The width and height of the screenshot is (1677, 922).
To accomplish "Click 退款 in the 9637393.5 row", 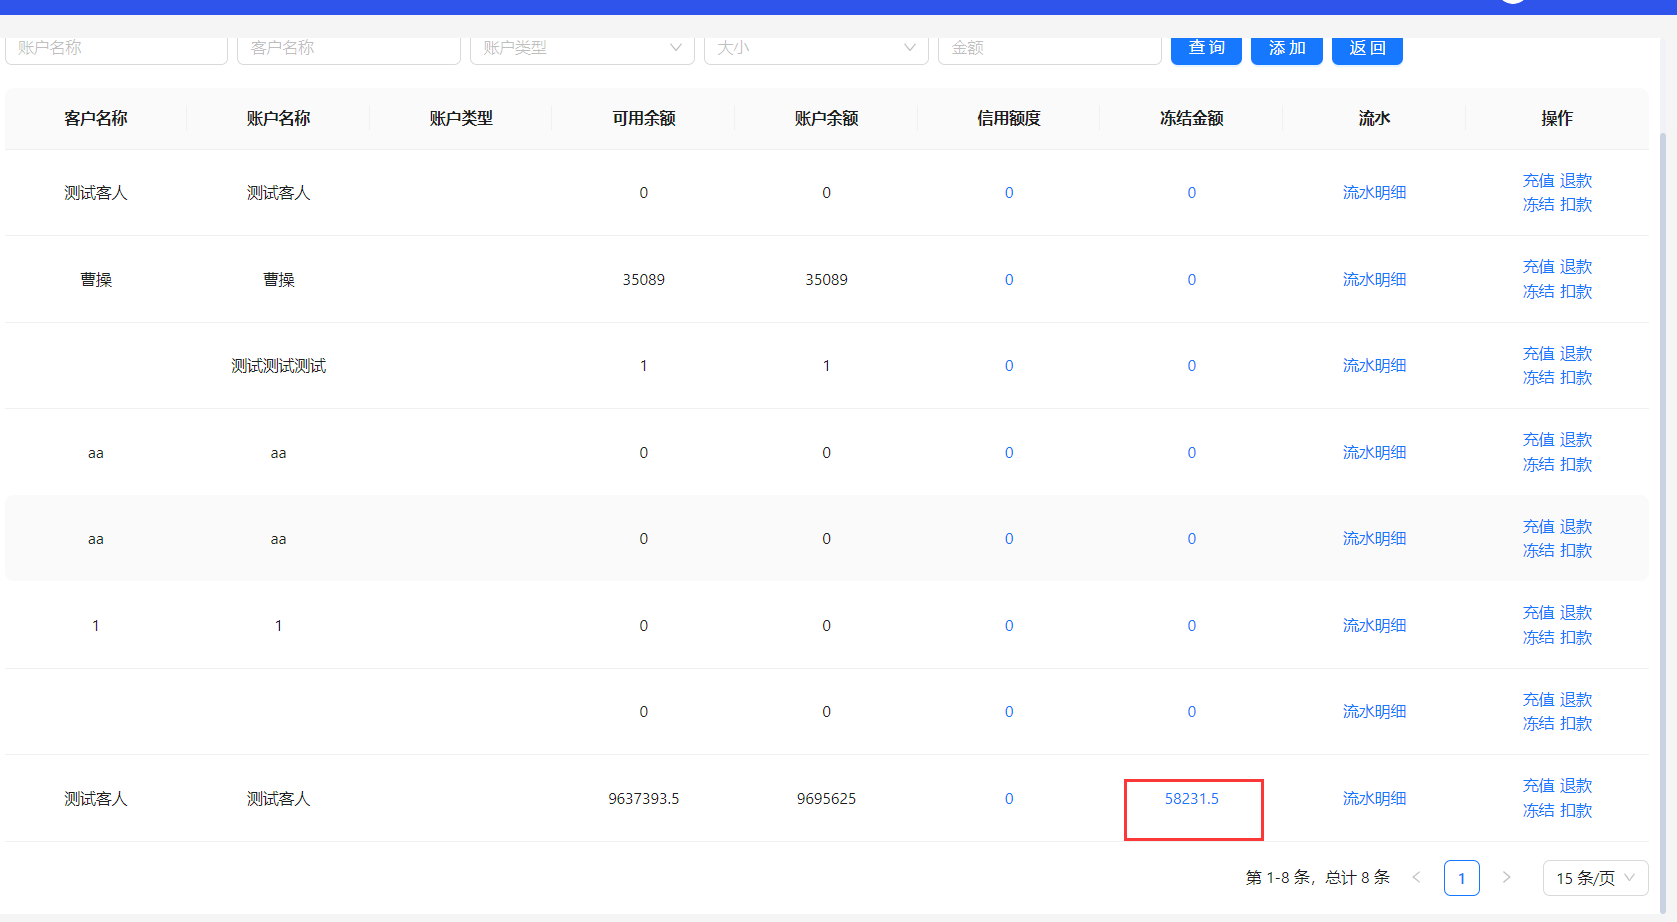I will (1576, 786).
